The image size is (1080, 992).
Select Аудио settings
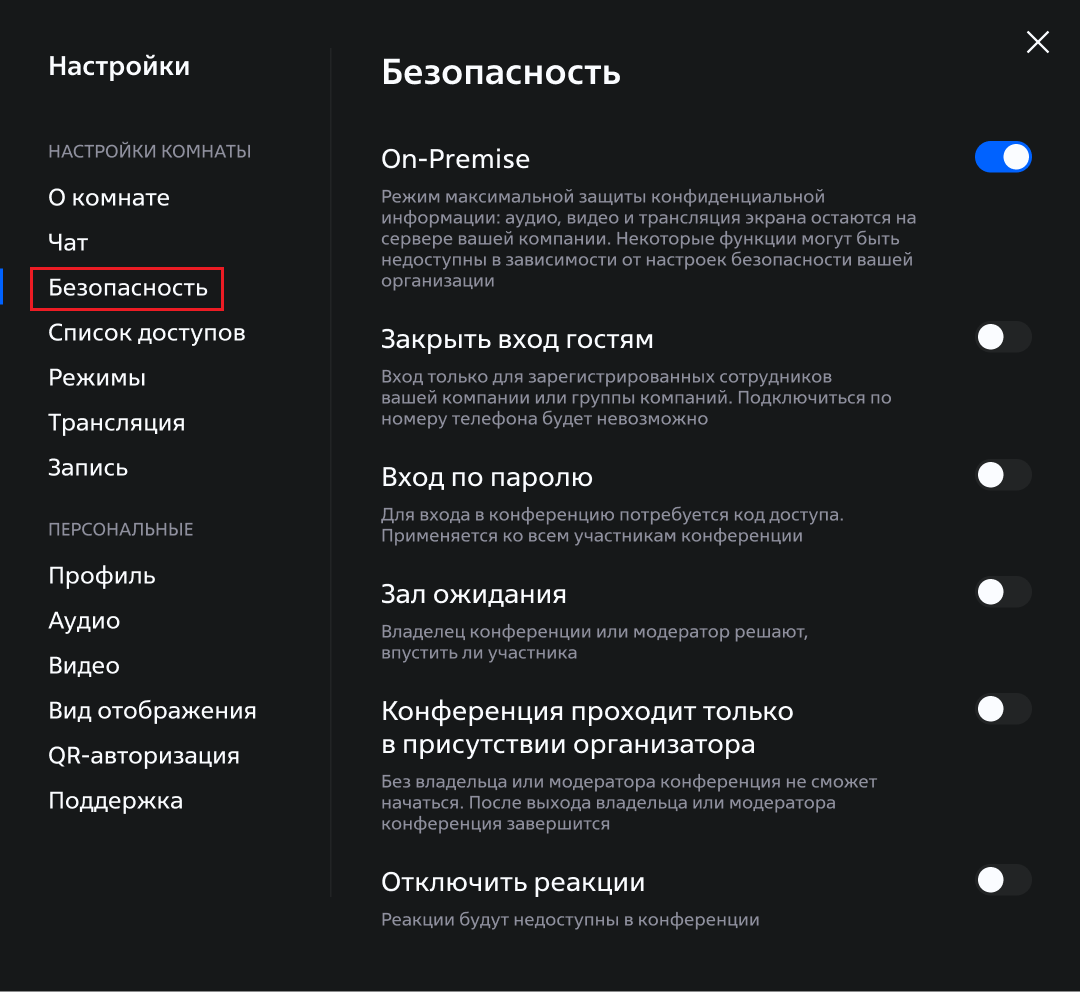click(84, 621)
